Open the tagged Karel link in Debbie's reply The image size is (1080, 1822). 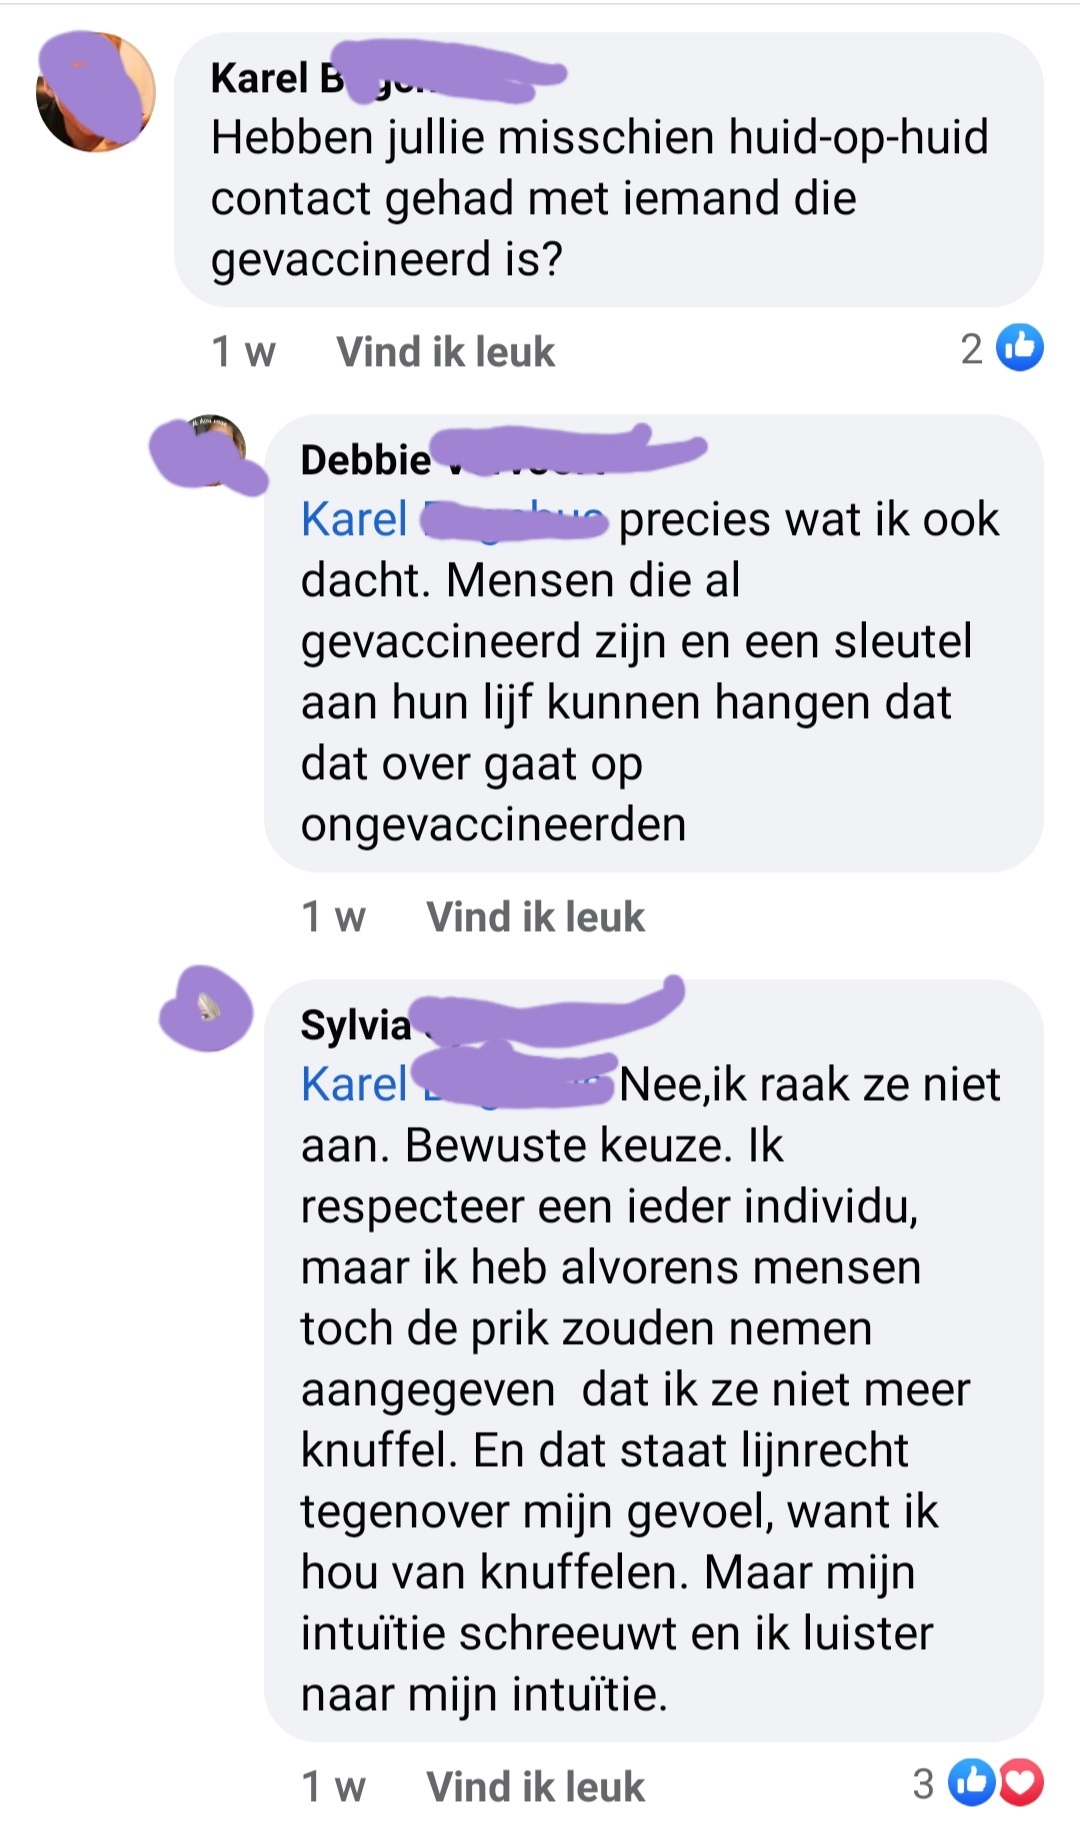(453, 520)
